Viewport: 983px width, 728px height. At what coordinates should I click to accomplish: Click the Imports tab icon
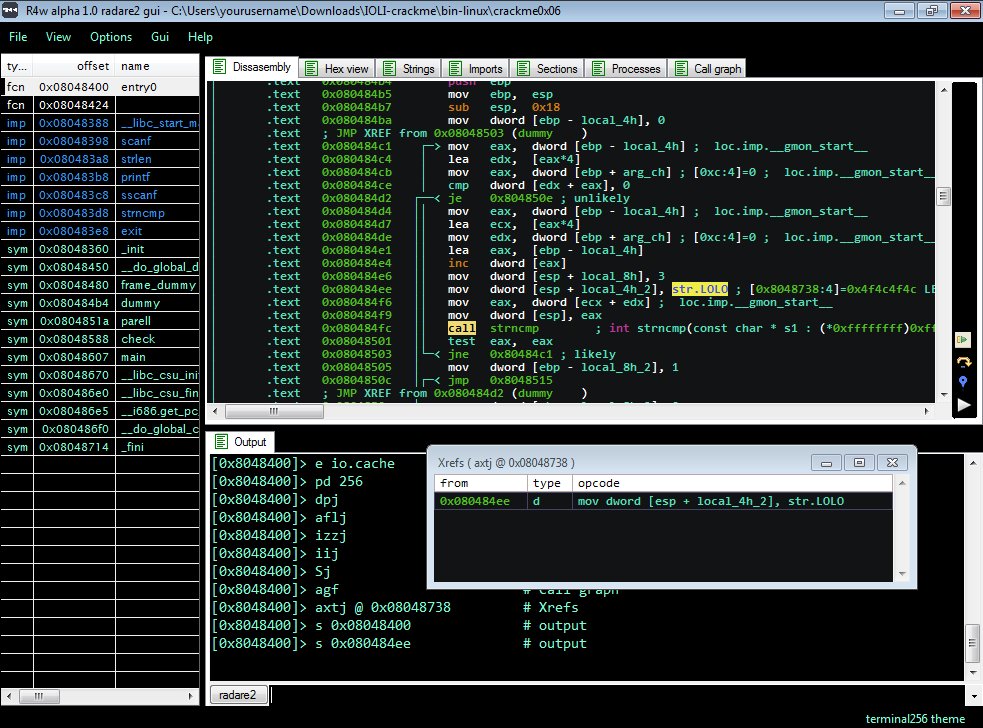pyautogui.click(x=456, y=68)
